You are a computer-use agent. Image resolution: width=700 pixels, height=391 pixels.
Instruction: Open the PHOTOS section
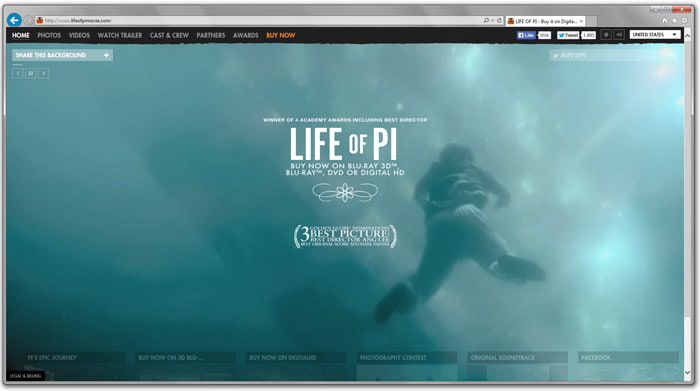pyautogui.click(x=49, y=35)
